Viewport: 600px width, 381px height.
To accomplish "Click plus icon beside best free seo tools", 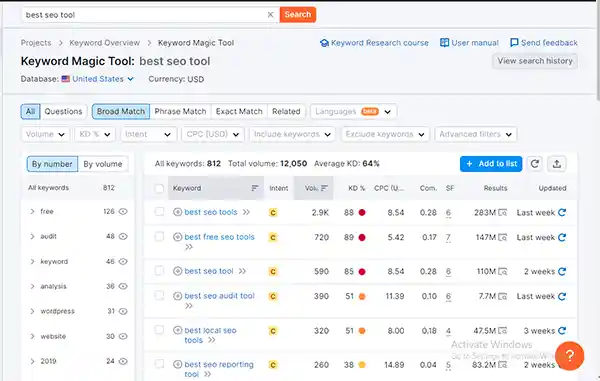I will (178, 237).
